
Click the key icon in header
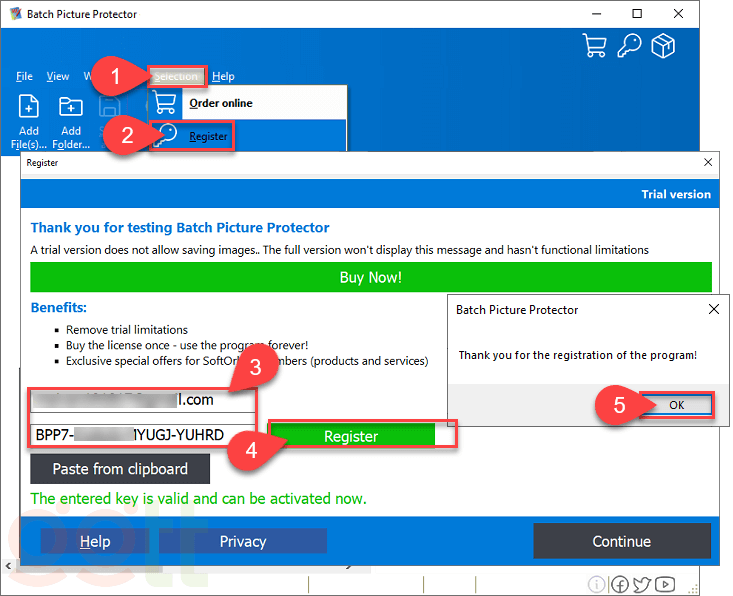[x=628, y=46]
